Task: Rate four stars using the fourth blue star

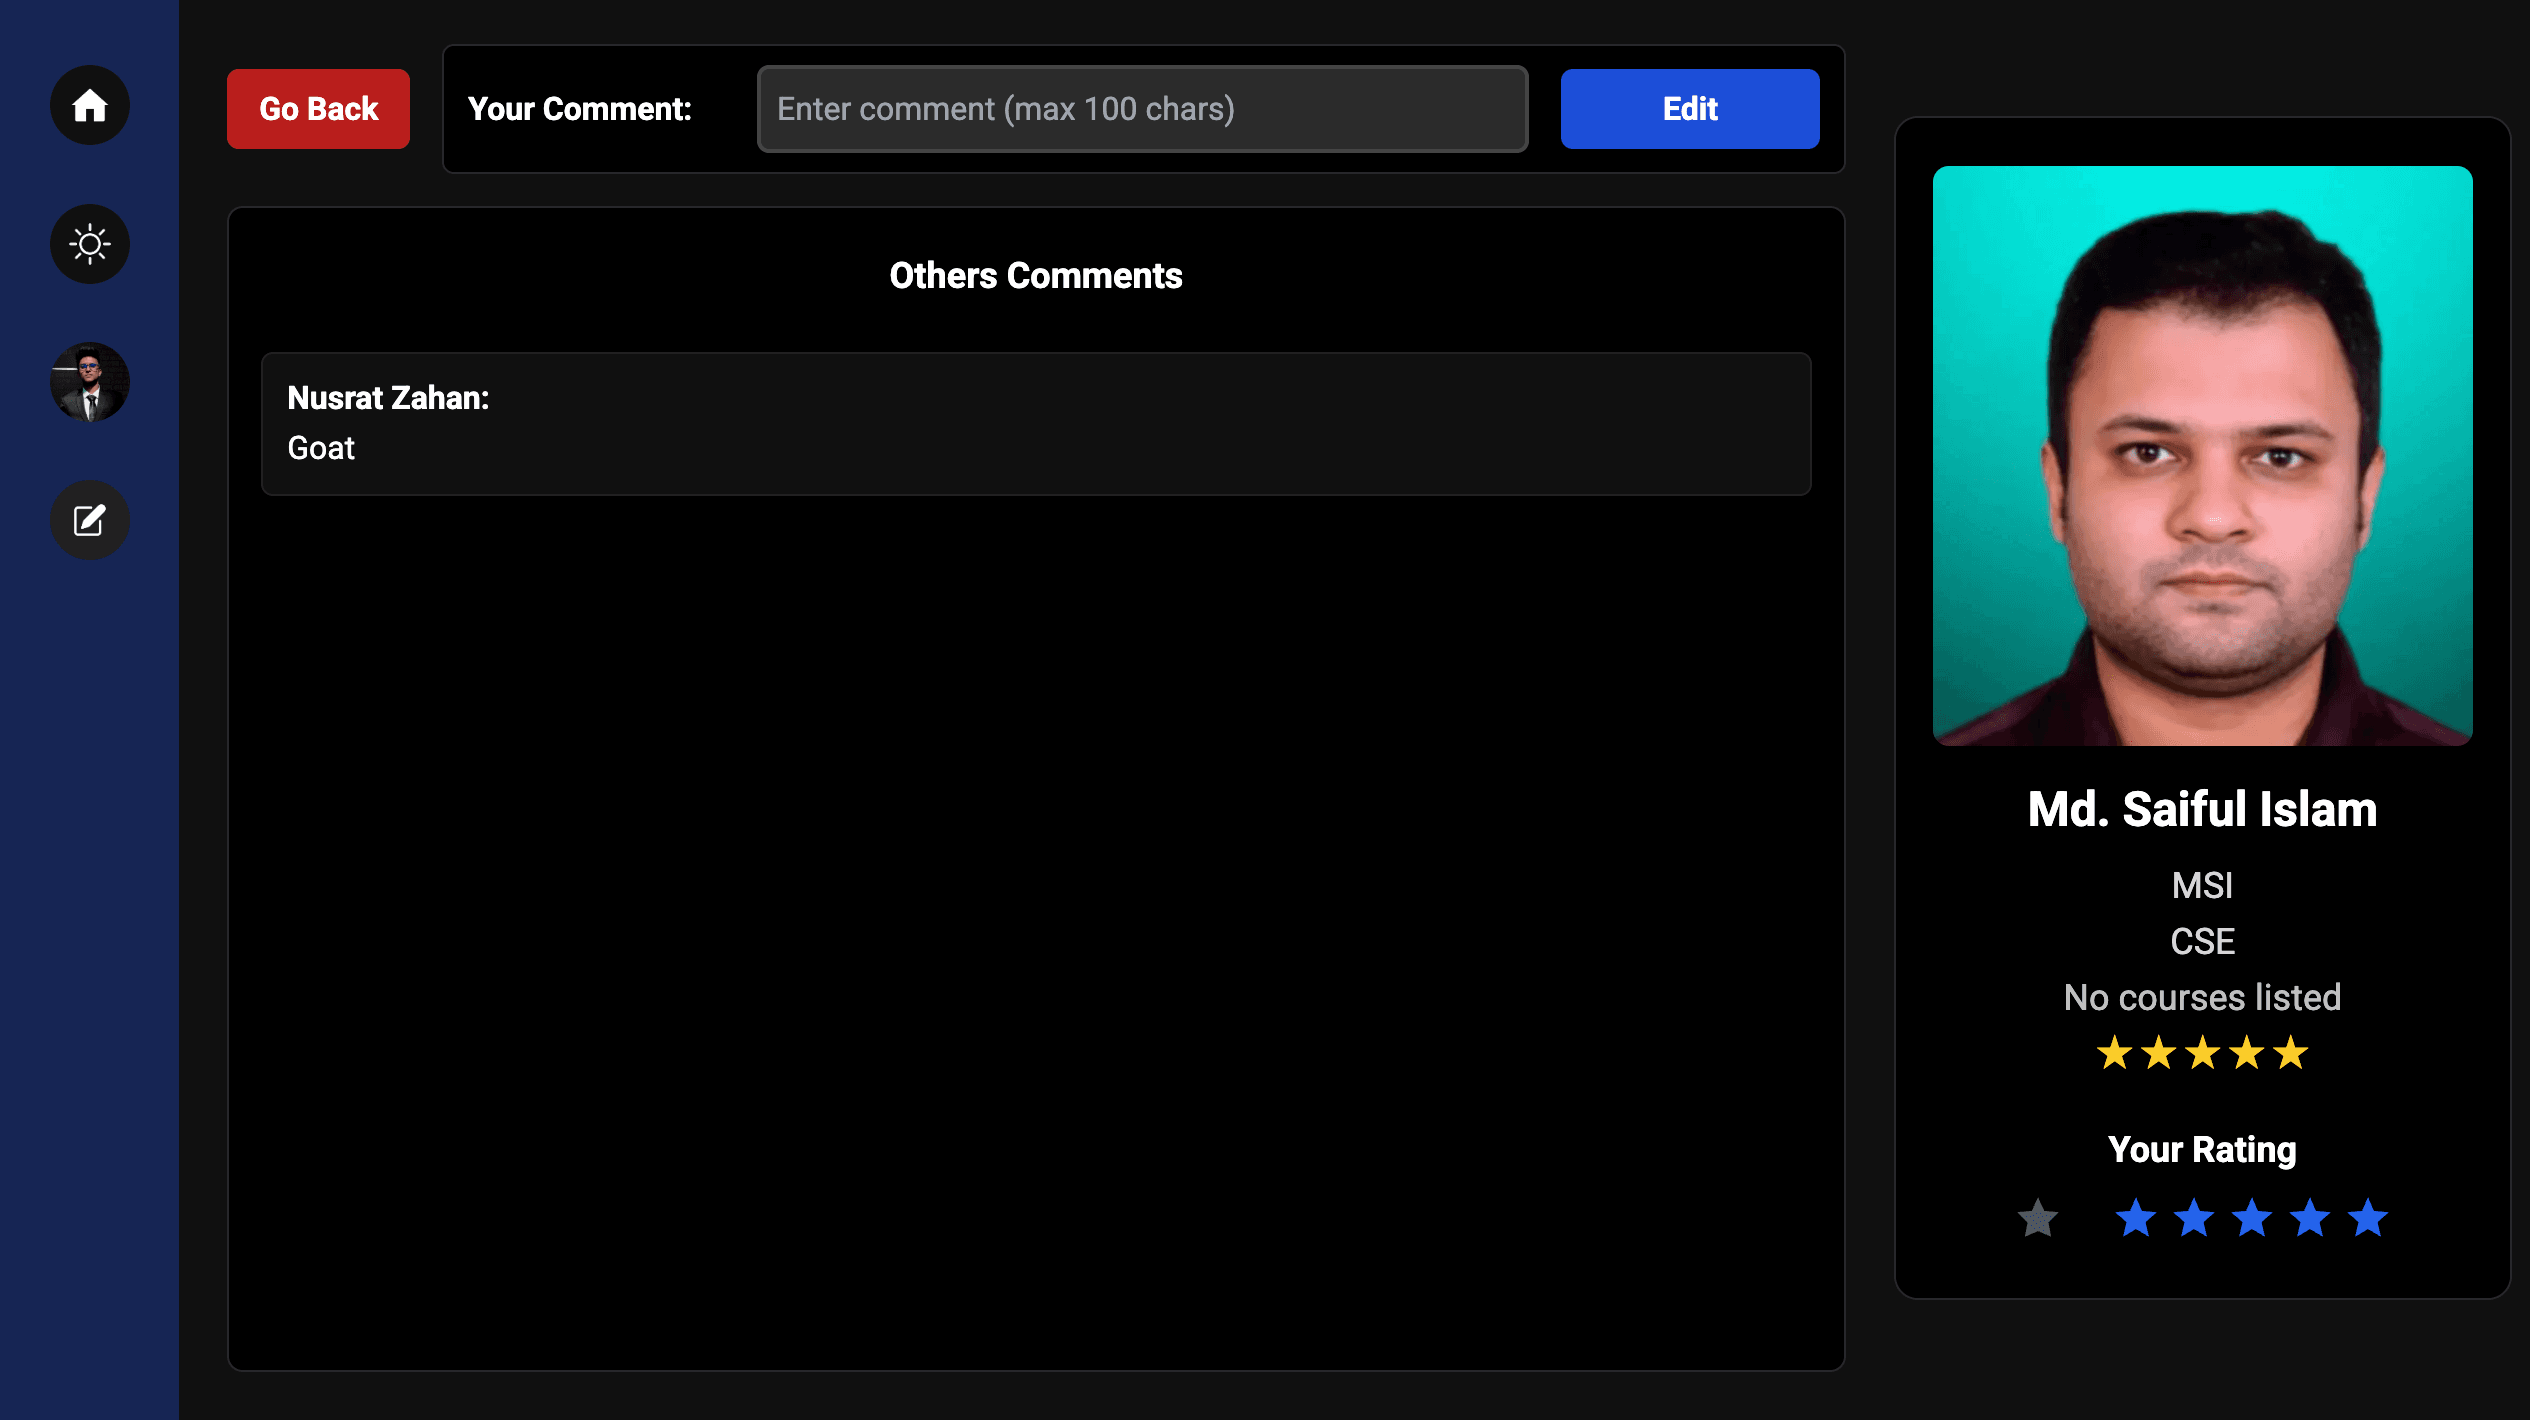Action: pyautogui.click(x=2310, y=1218)
